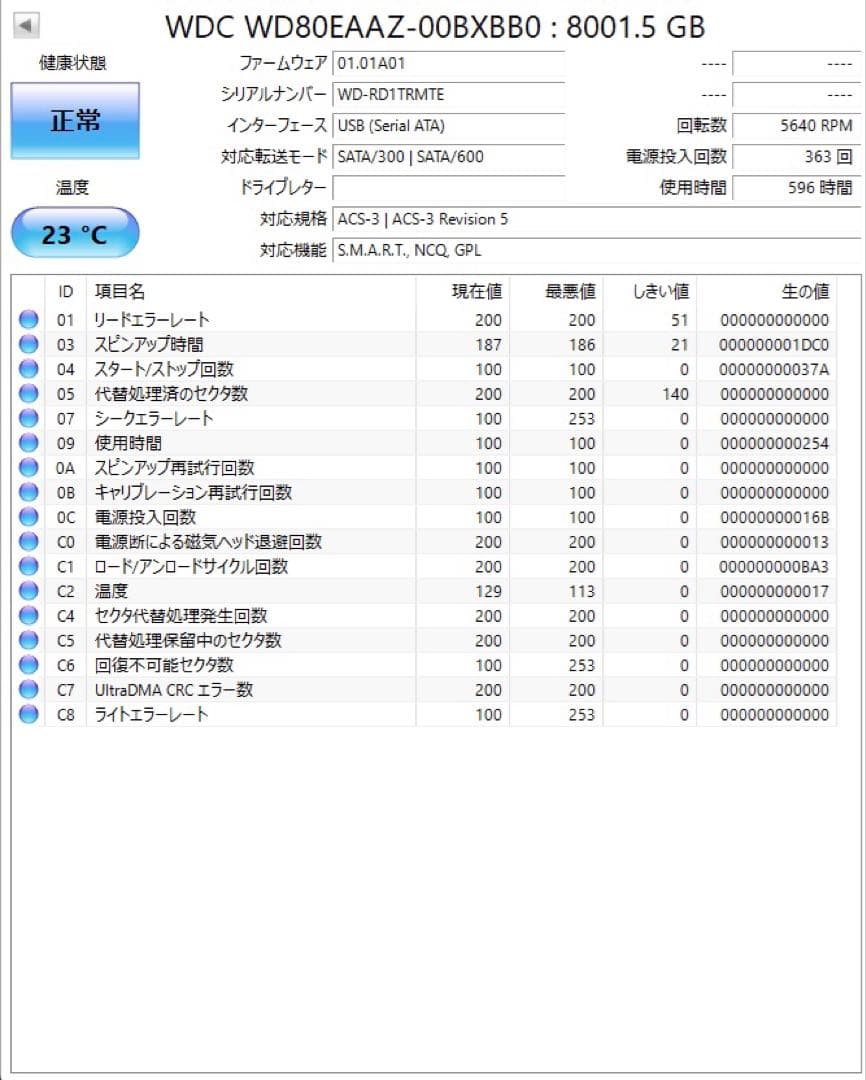Screen dimensions: 866x1080
Task: Select the 電源断による磁気ヘッド退避回数 row name
Action: 208,542
